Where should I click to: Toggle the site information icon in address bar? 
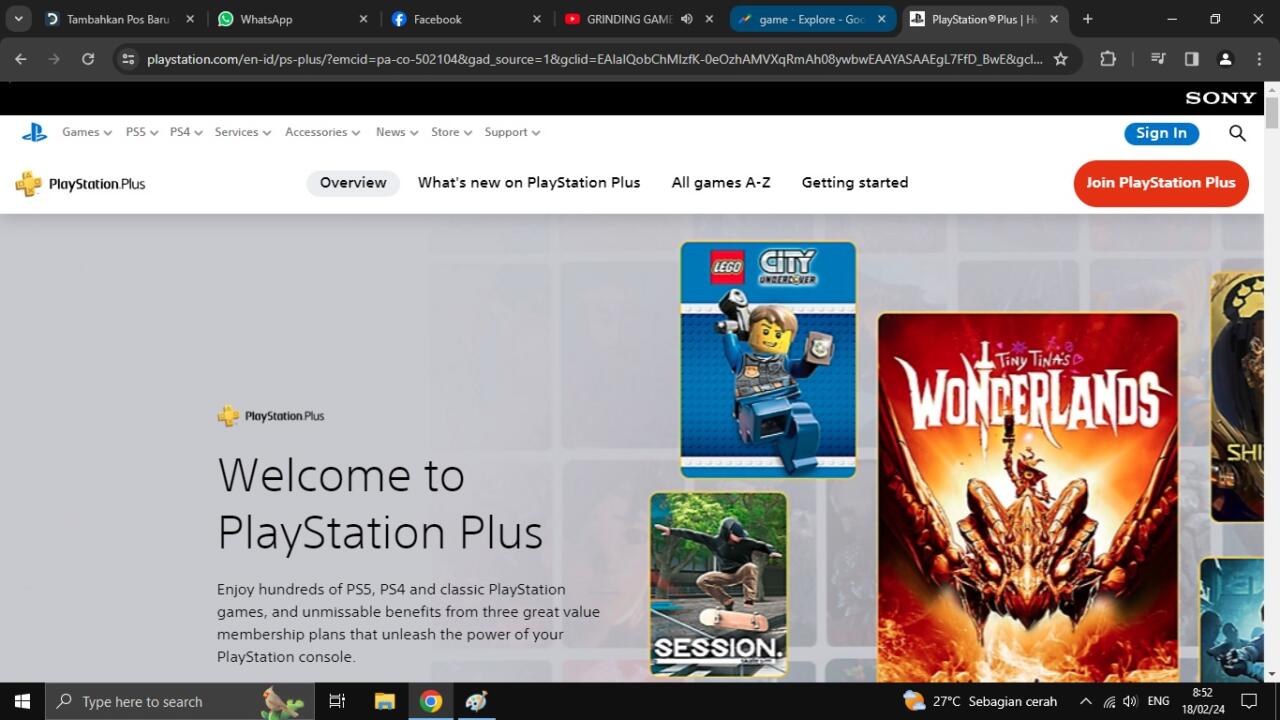click(x=128, y=59)
